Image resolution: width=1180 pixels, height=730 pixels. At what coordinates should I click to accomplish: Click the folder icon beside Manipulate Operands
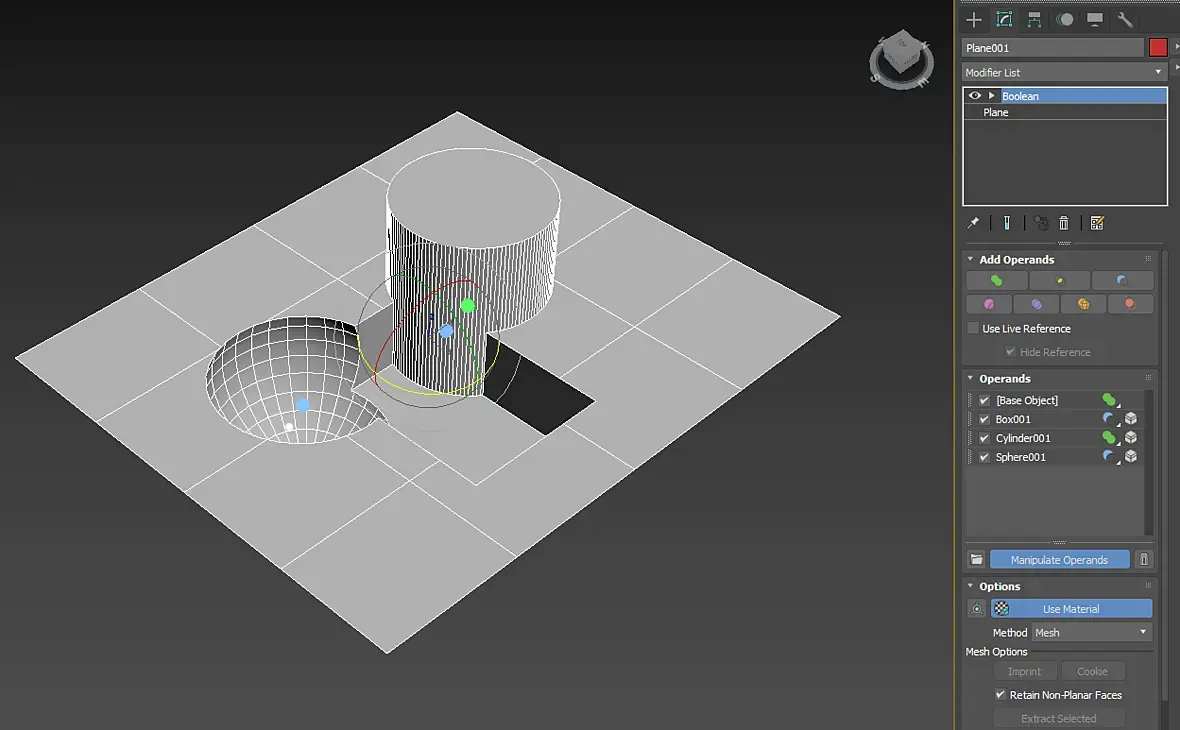976,559
